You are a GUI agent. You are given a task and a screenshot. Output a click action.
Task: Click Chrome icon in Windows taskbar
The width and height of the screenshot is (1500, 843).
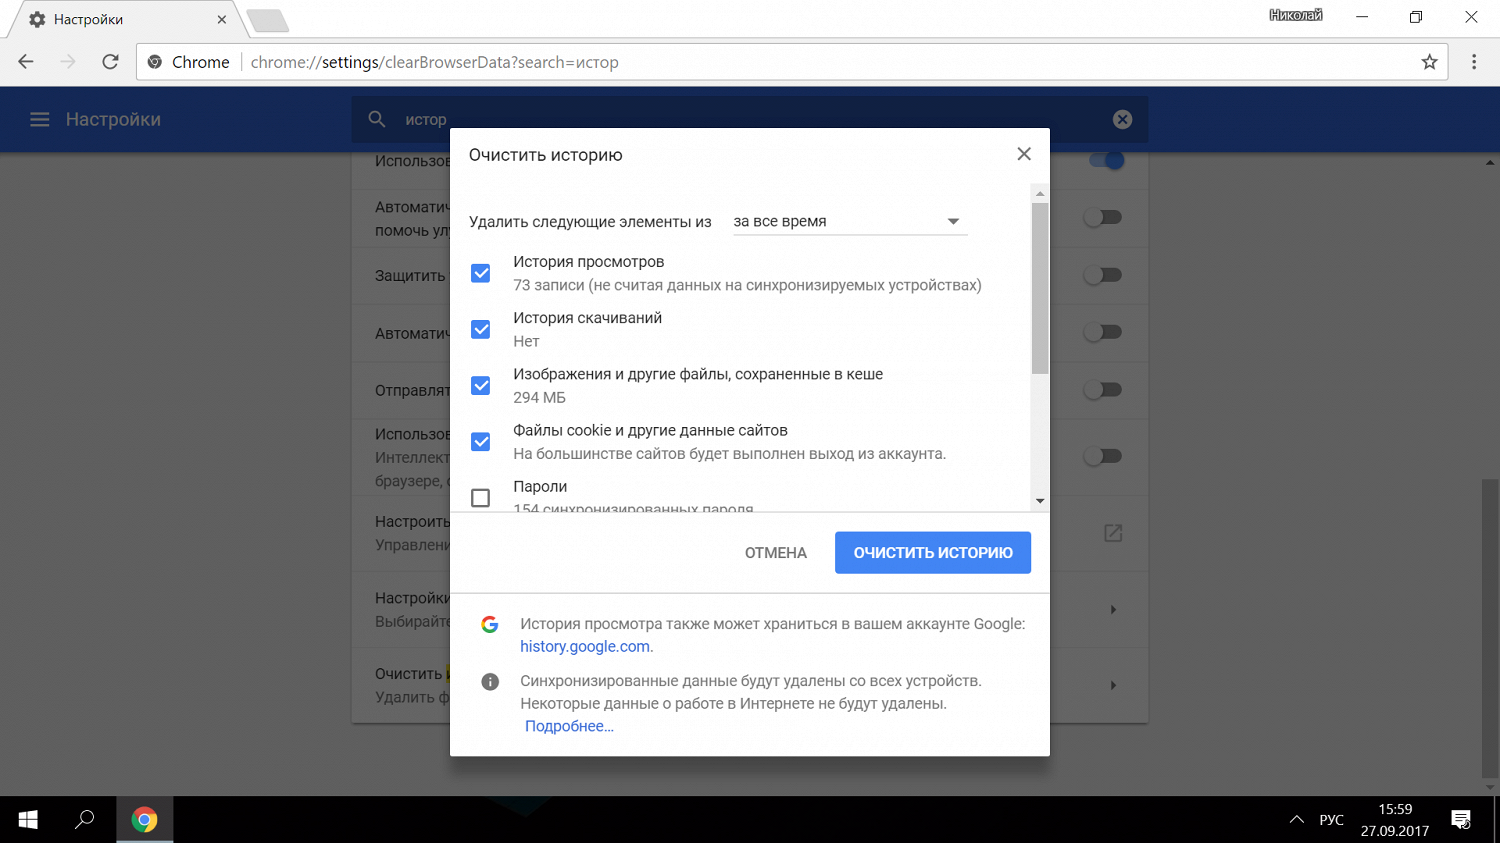click(145, 820)
